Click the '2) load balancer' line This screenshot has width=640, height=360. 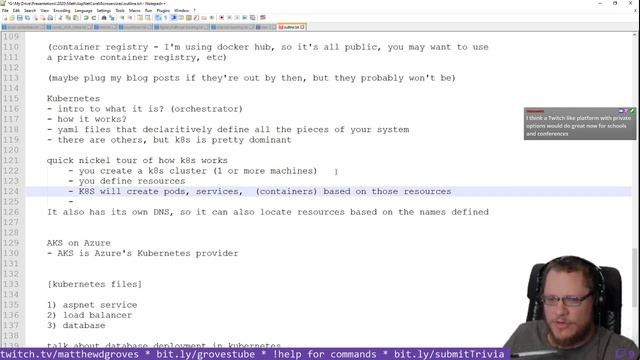pyautogui.click(x=89, y=315)
